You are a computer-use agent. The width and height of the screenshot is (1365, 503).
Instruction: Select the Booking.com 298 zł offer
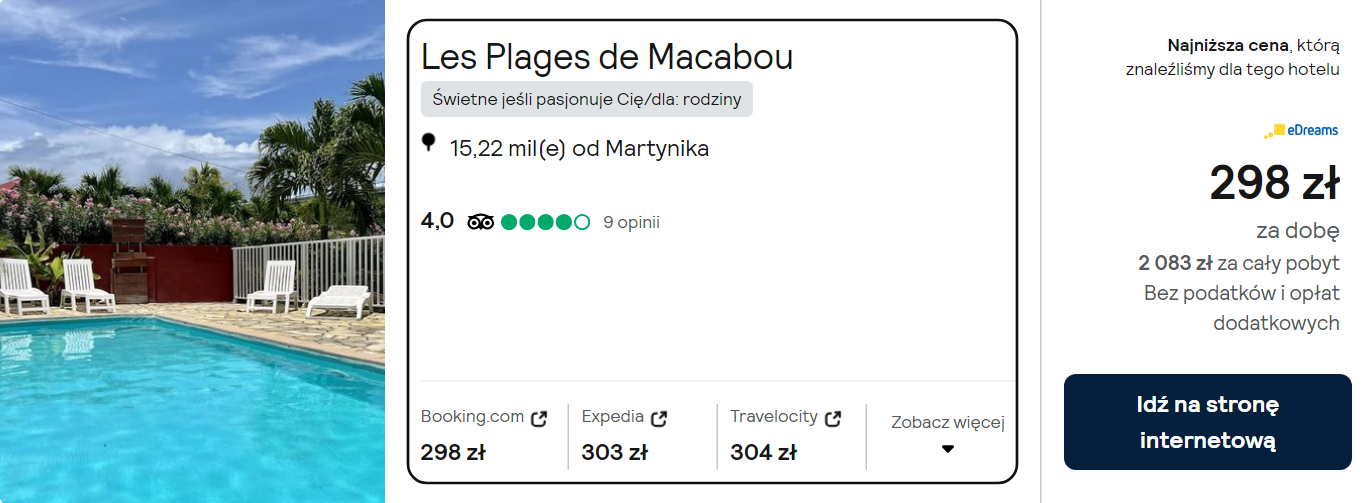pyautogui.click(x=453, y=452)
